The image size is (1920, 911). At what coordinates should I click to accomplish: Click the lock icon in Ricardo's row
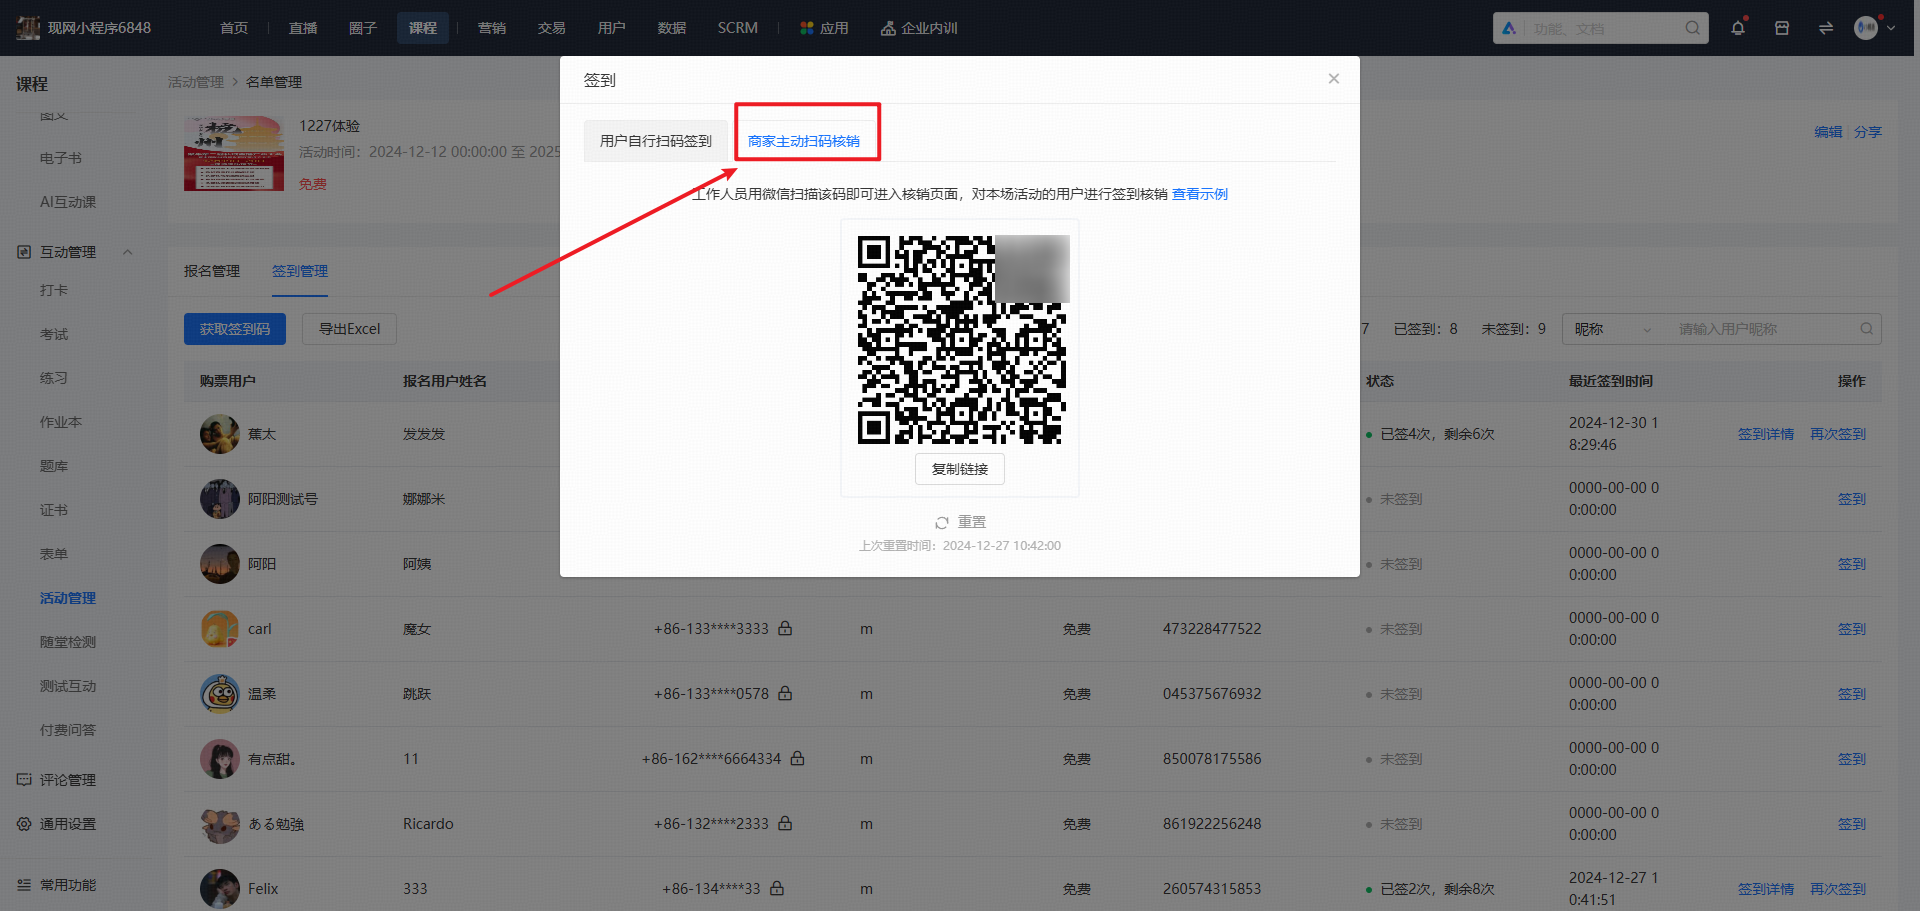click(785, 824)
